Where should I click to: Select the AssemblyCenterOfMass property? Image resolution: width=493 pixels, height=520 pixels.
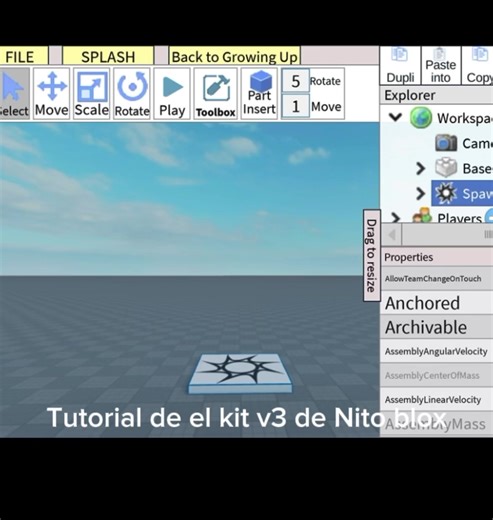[437, 375]
